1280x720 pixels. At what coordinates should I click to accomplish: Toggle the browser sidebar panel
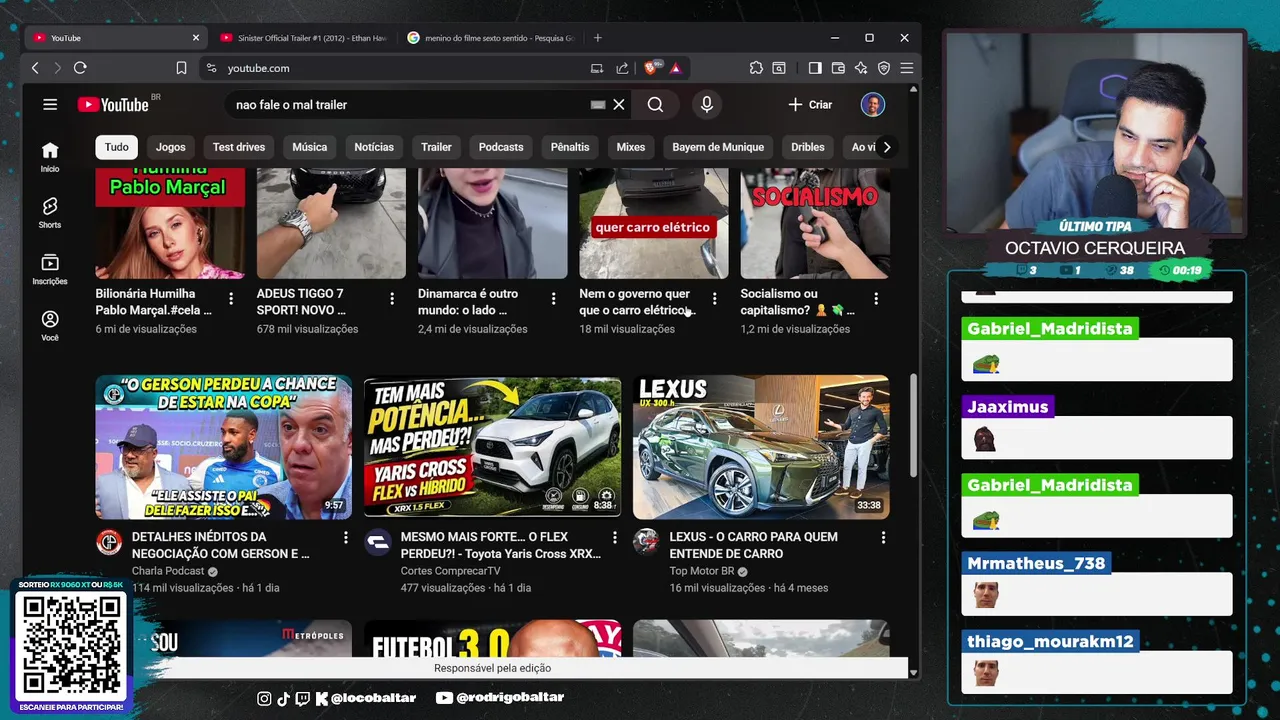pyautogui.click(x=815, y=68)
